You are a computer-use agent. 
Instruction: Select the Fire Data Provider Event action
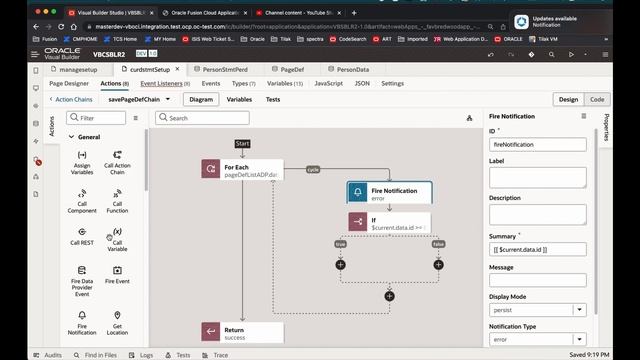[82, 281]
